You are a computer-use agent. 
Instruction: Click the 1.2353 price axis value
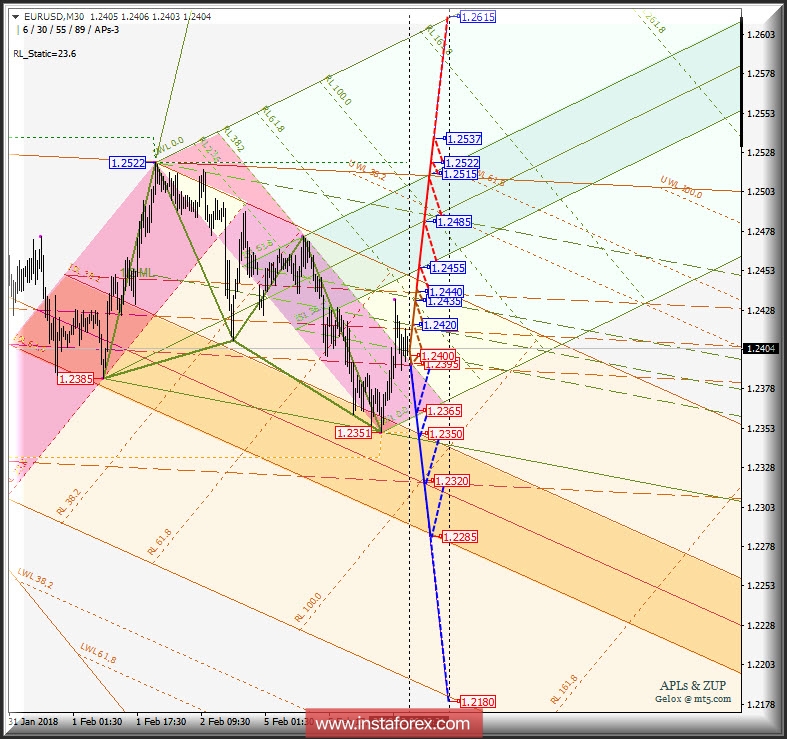click(761, 428)
